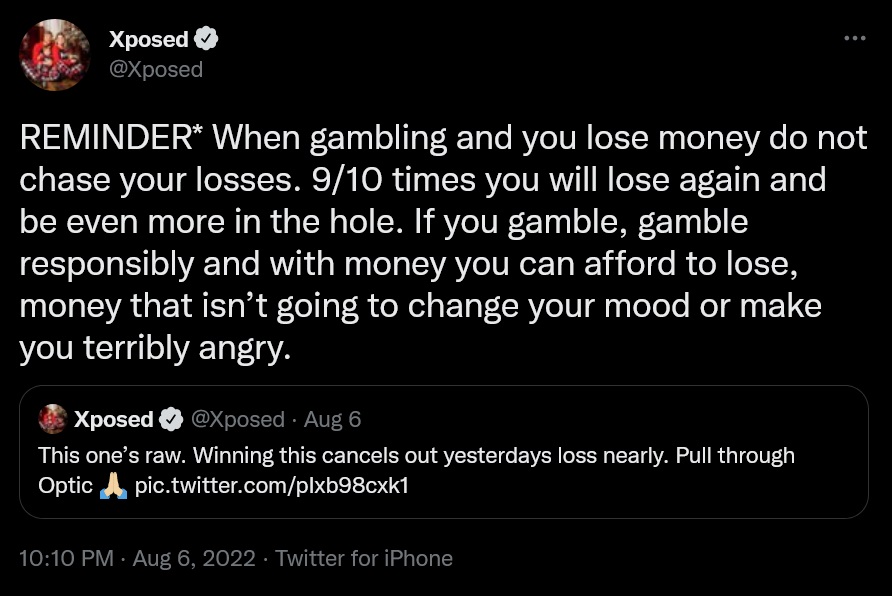Open the tweet's three-dot more menu
This screenshot has width=892, height=596.
pos(854,38)
